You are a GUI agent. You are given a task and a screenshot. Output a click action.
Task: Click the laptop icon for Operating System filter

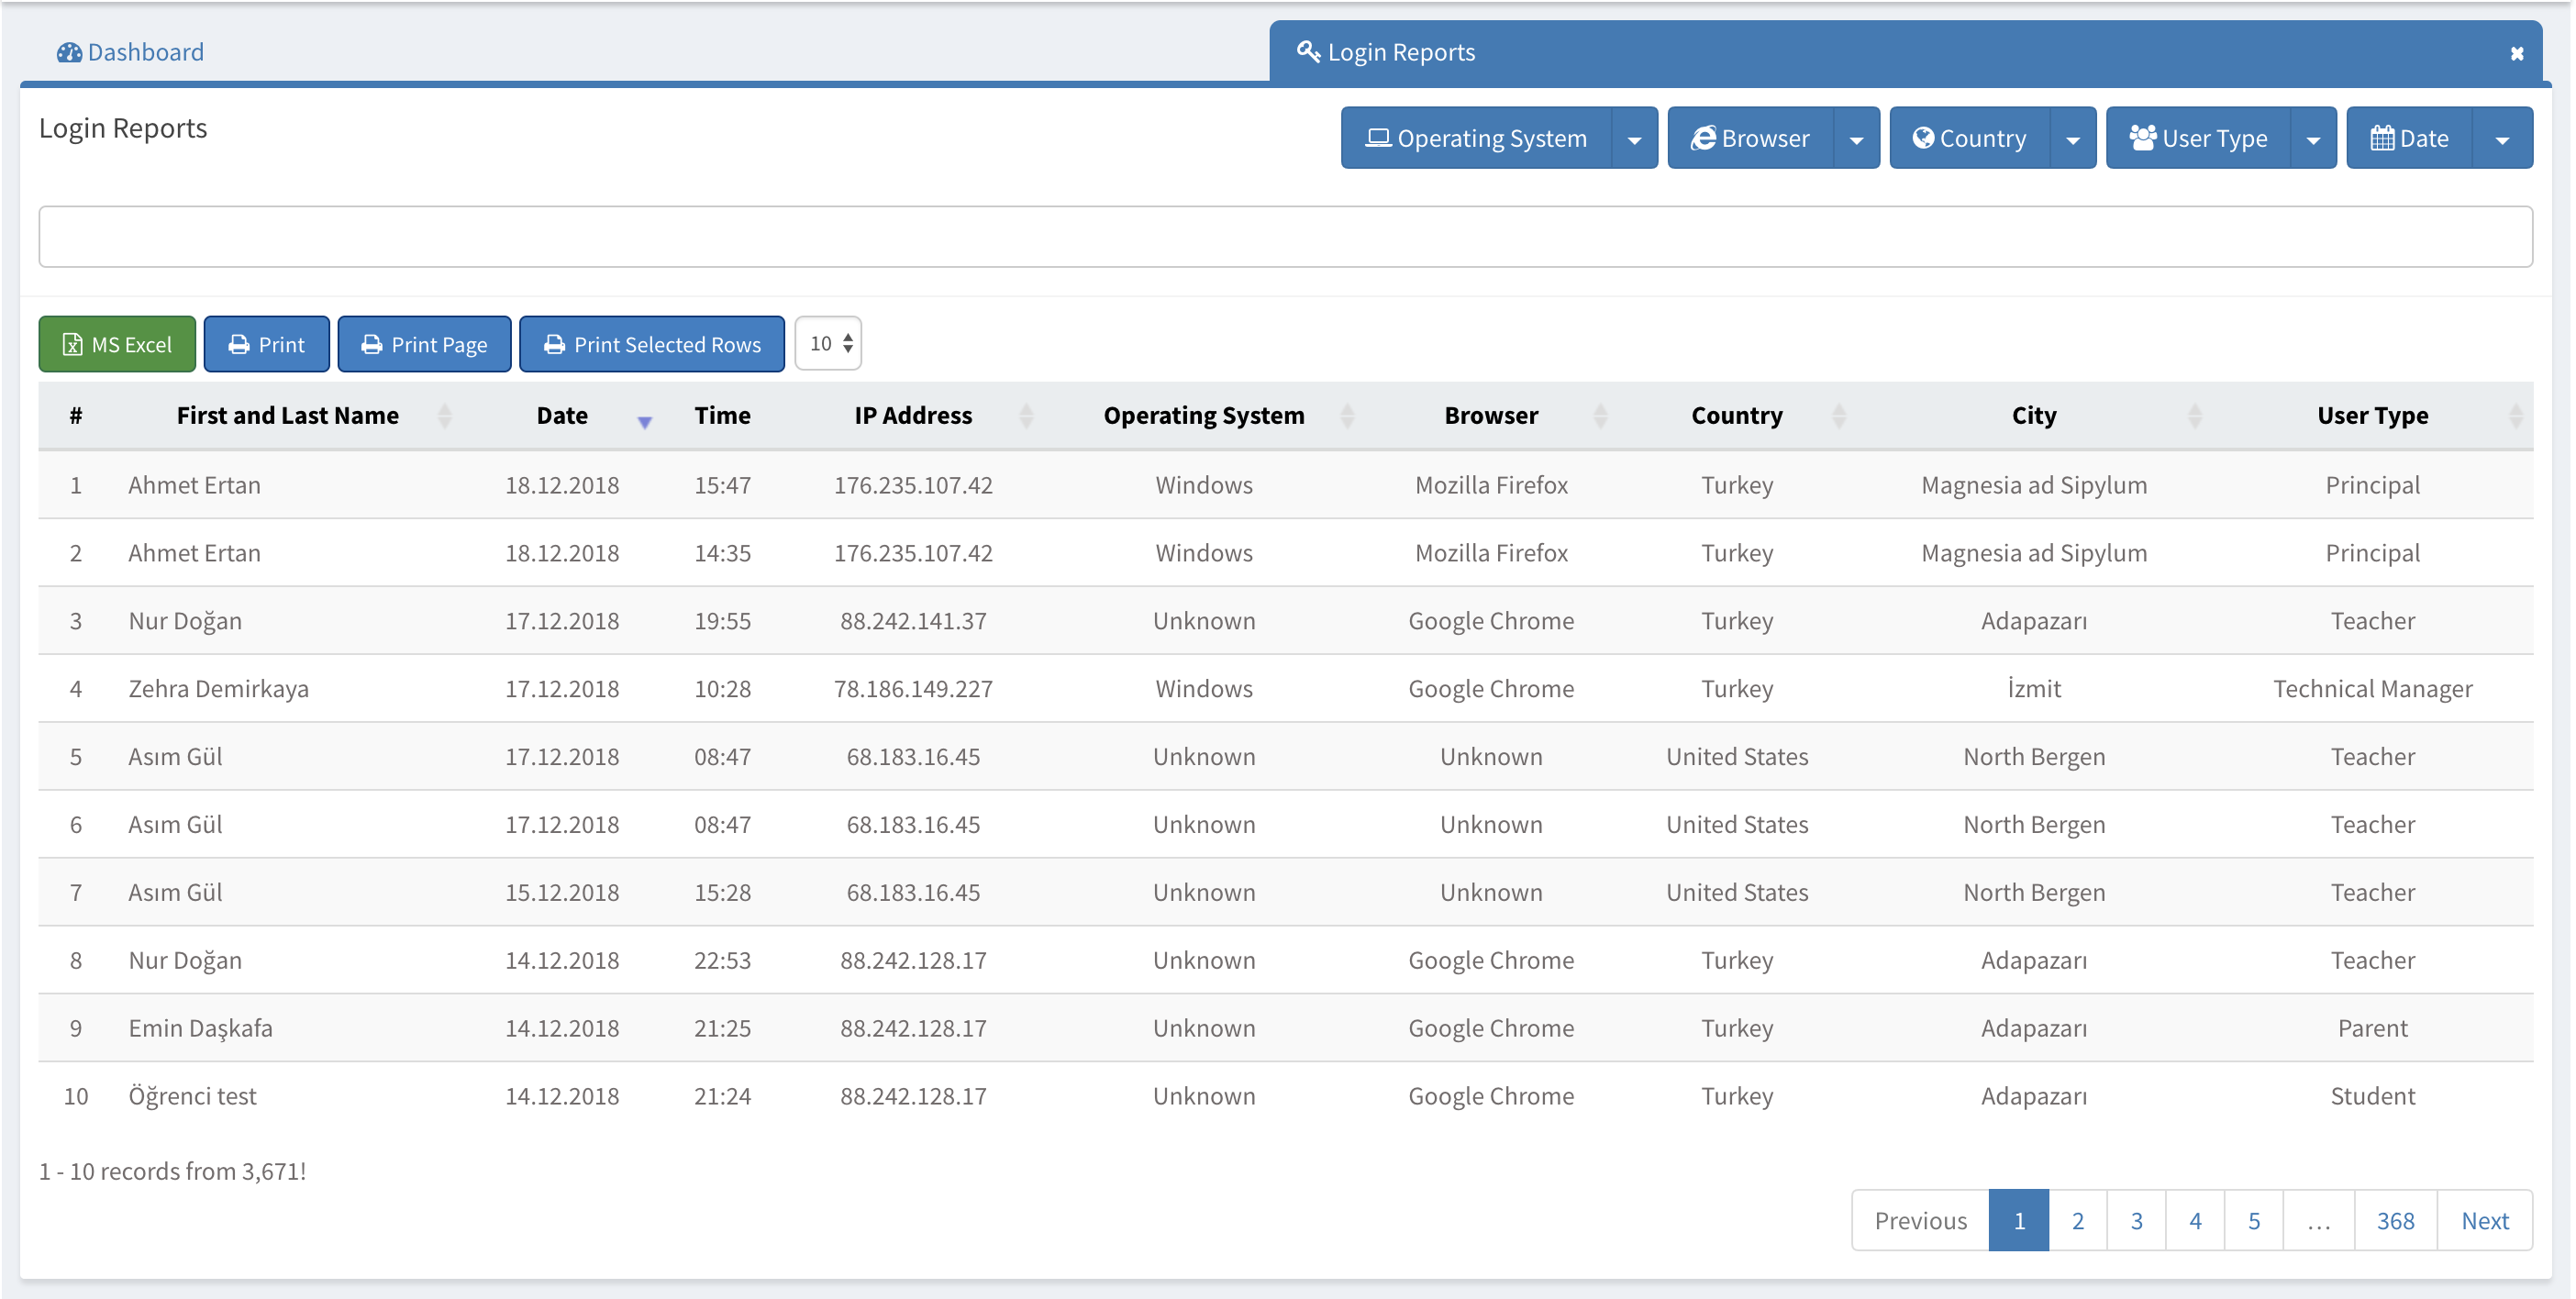[1378, 138]
